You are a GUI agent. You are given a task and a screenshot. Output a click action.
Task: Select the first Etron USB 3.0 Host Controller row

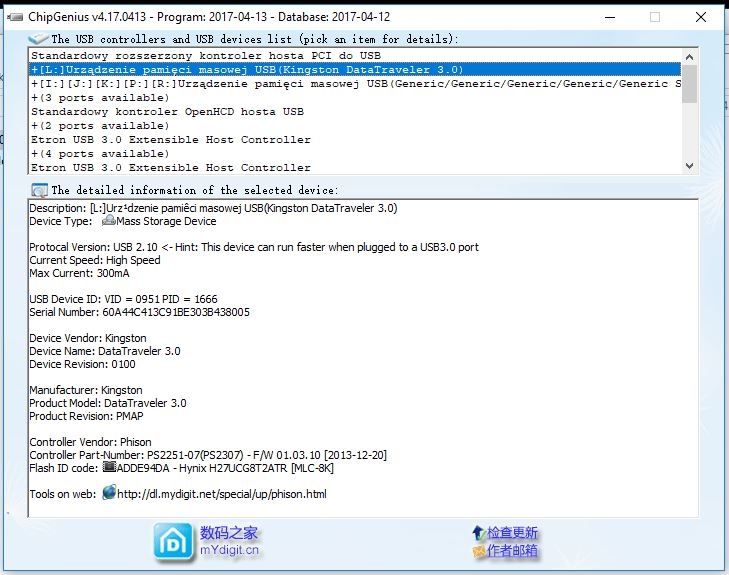(x=355, y=139)
